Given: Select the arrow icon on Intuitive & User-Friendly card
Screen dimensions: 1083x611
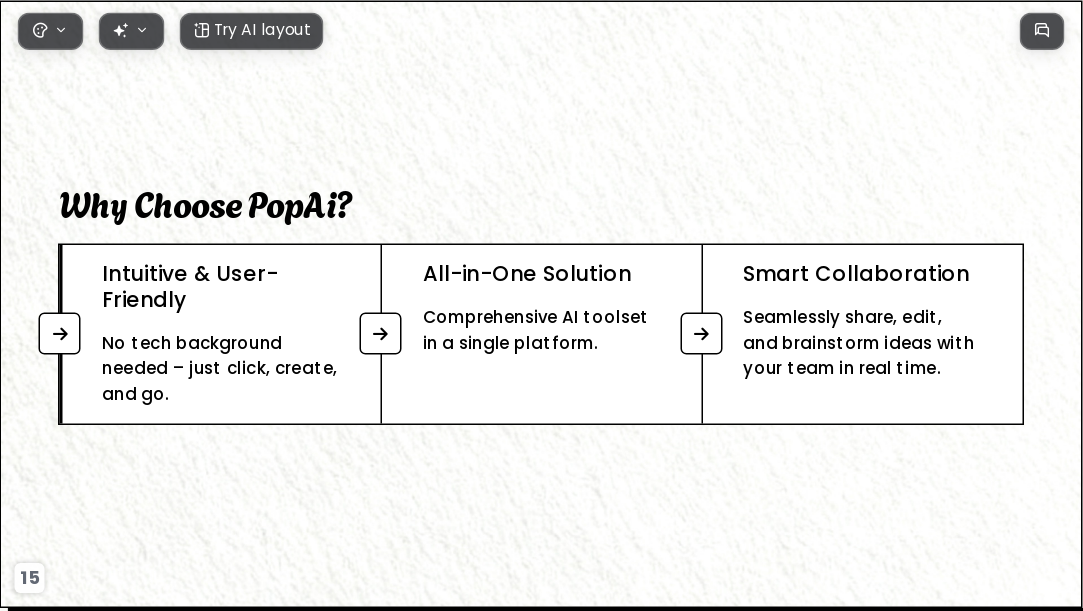Looking at the screenshot, I should pyautogui.click(x=59, y=333).
